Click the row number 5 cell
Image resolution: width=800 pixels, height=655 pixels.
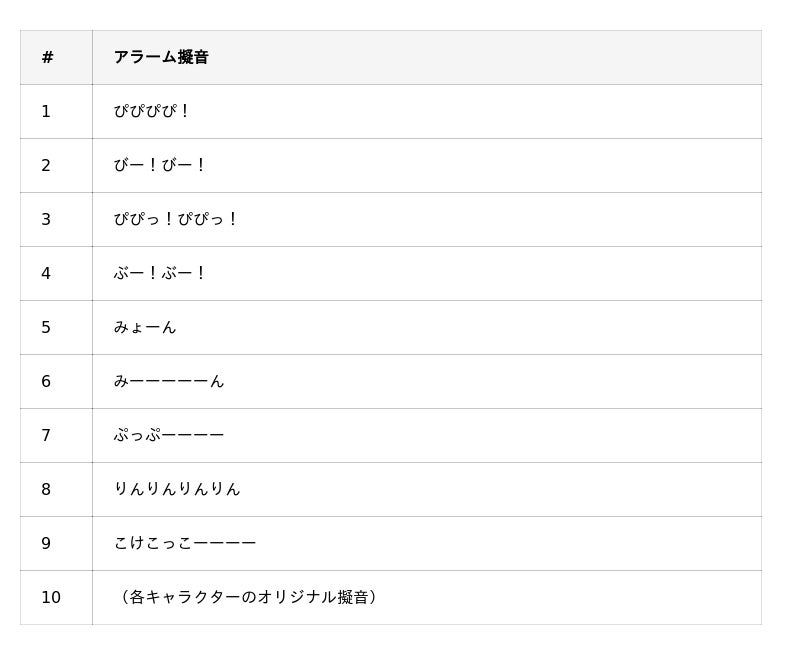tap(46, 328)
